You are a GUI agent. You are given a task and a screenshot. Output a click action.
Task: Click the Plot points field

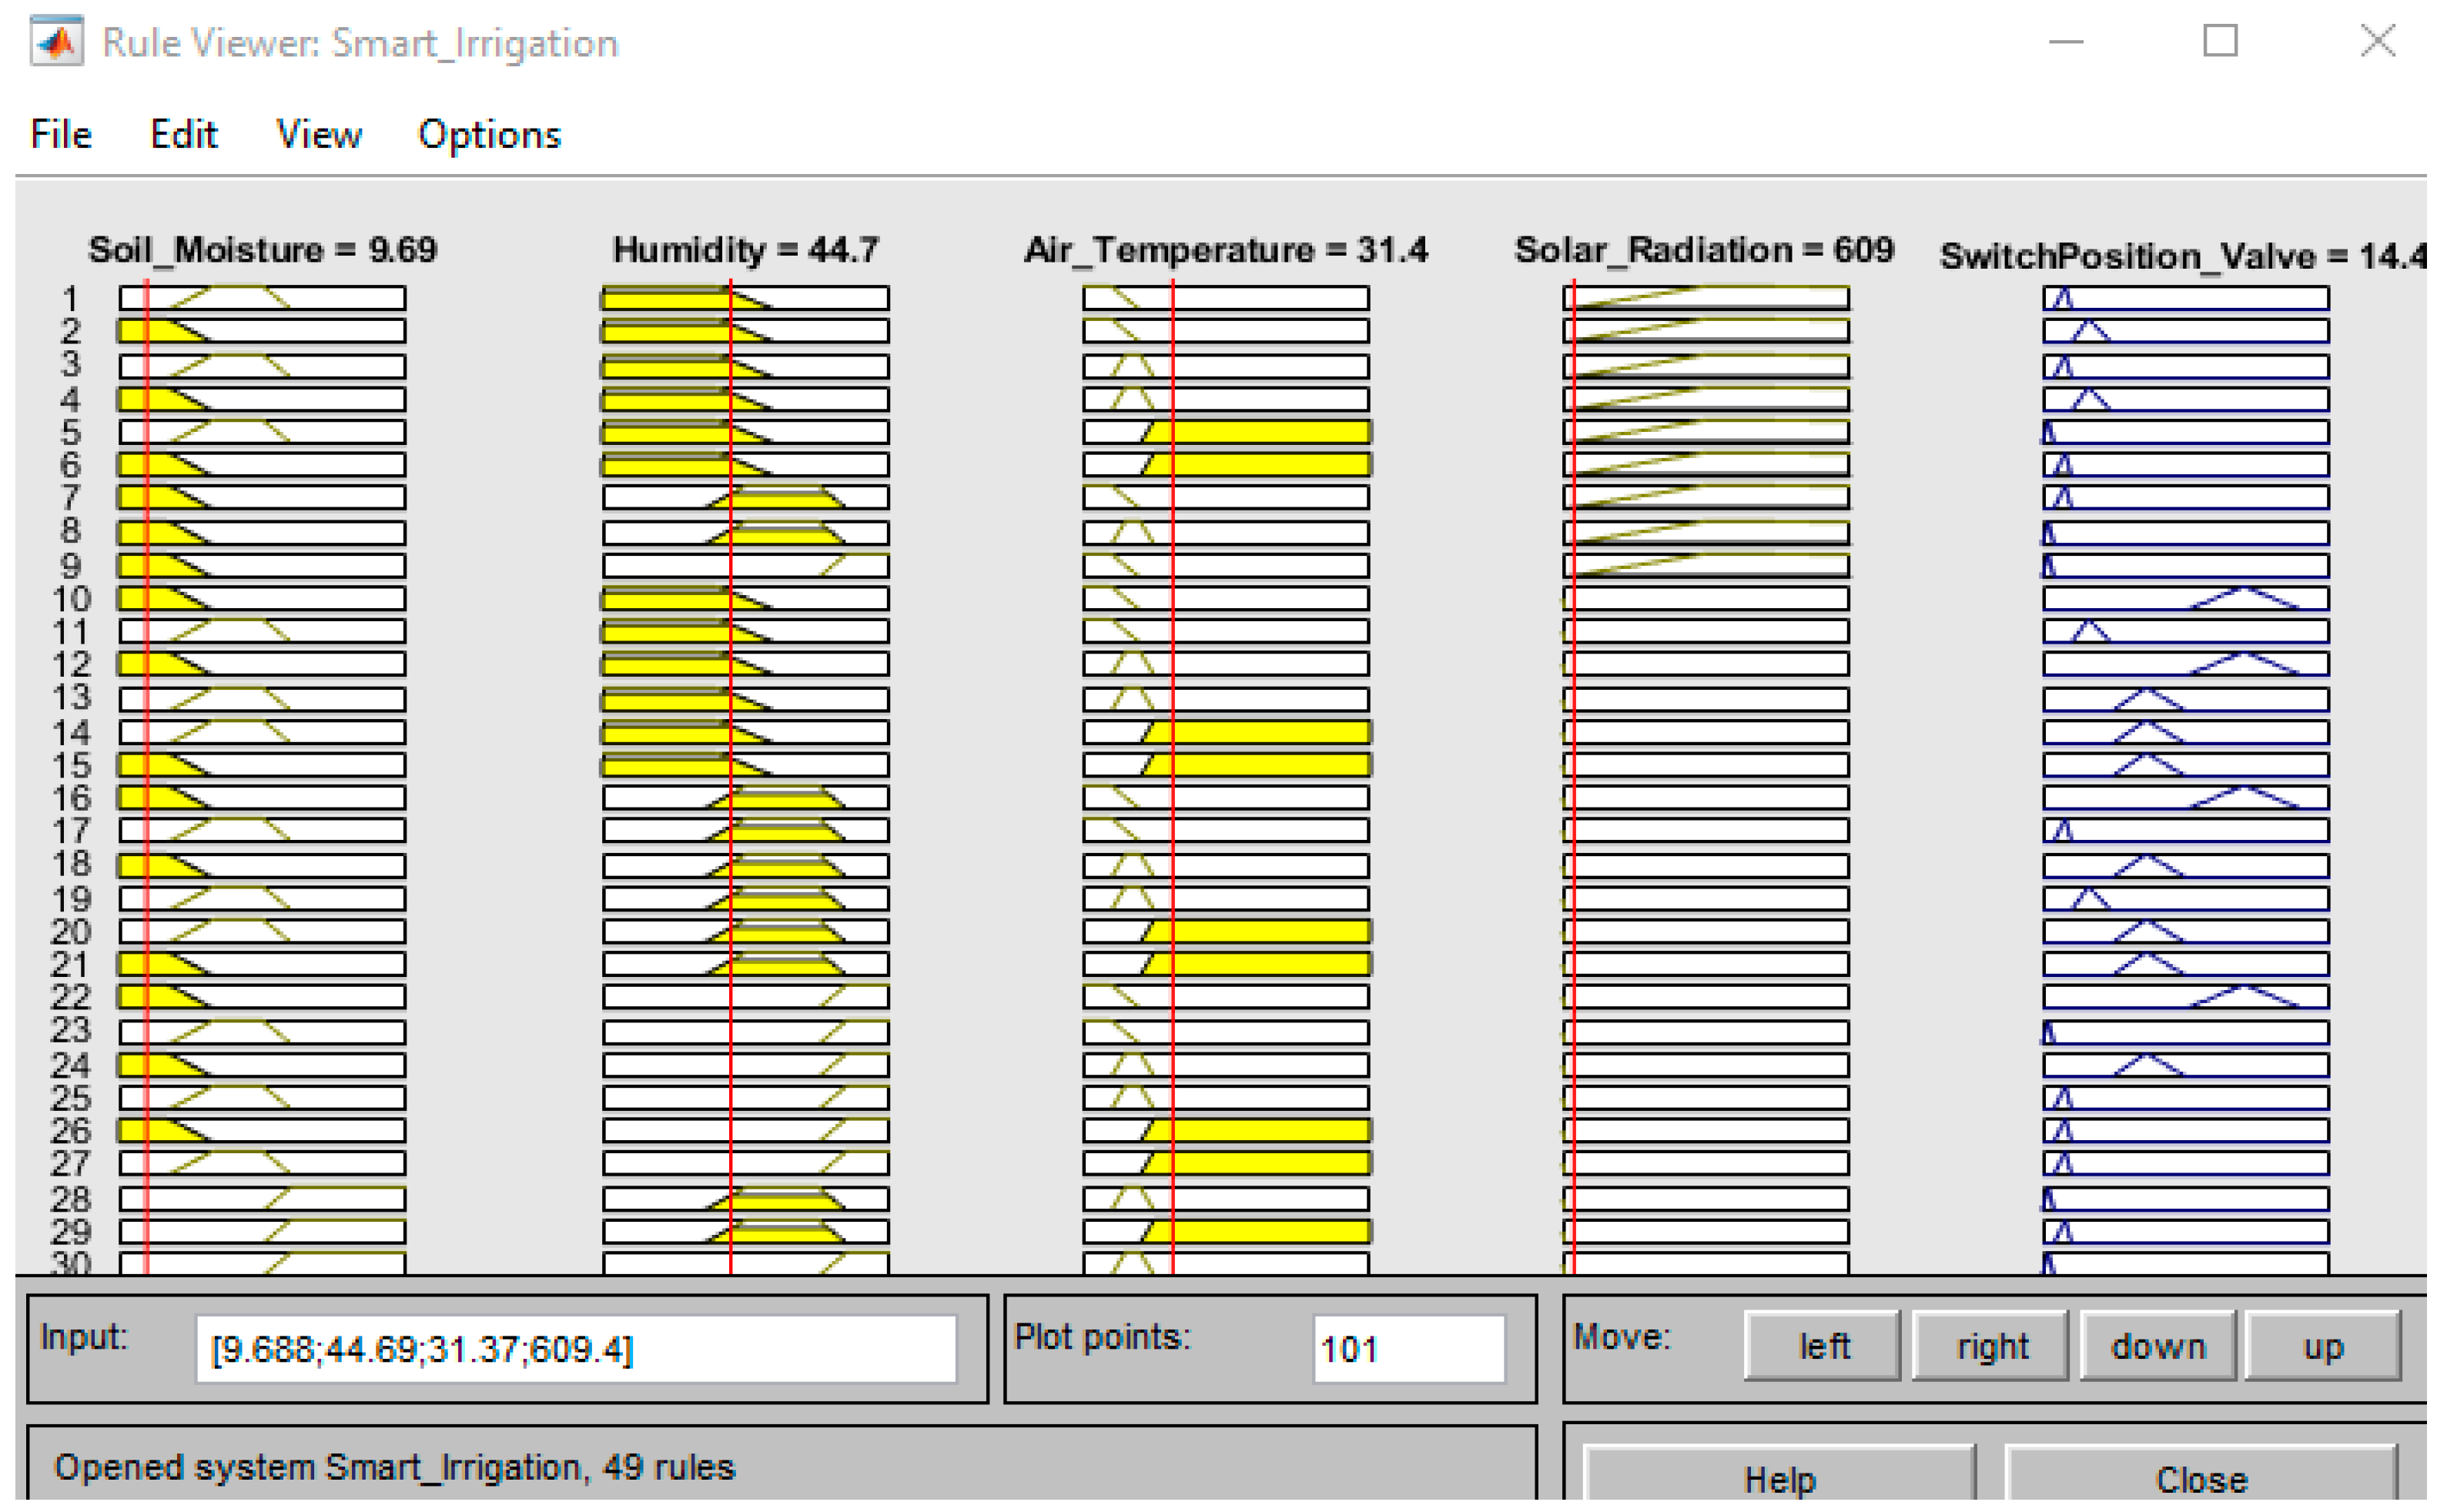1408,1349
